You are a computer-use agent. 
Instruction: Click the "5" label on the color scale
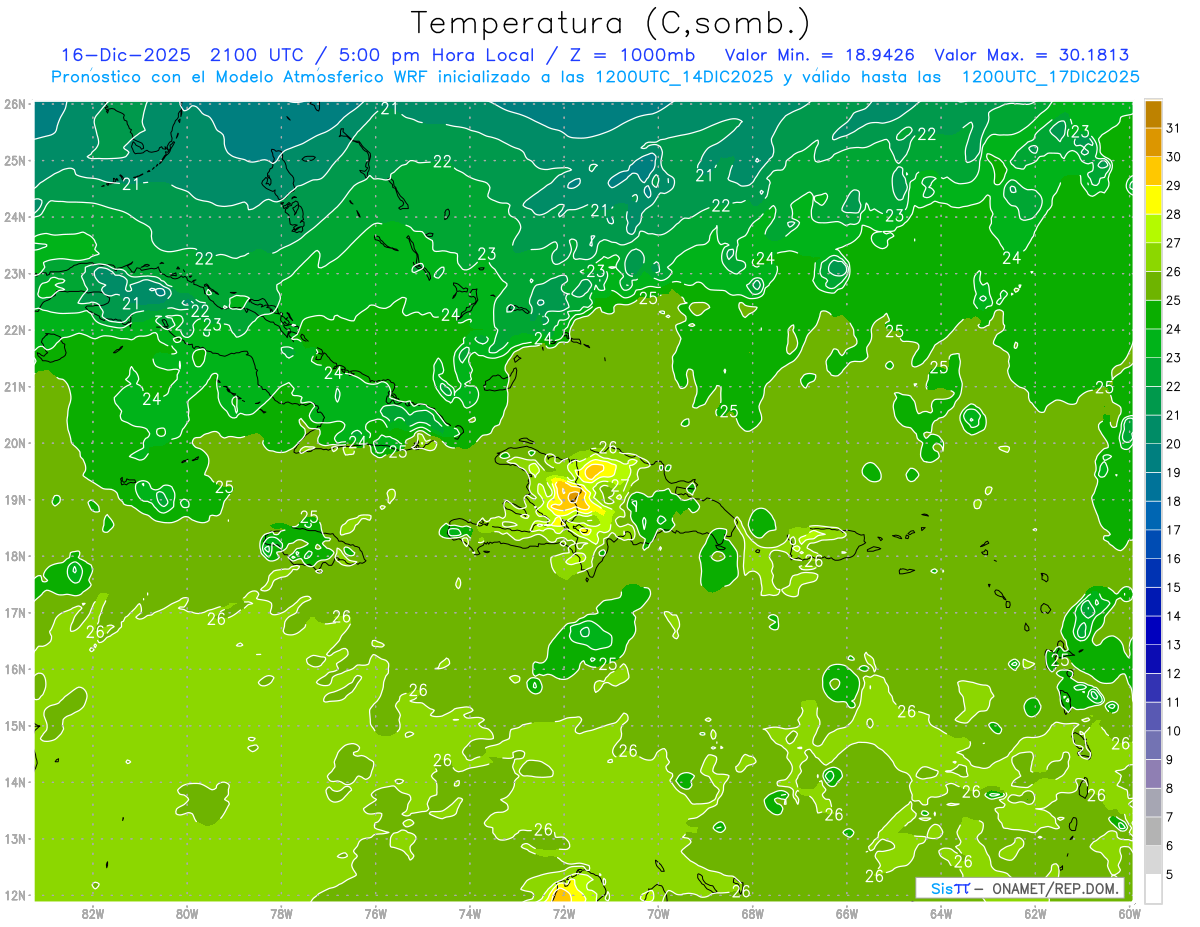(1170, 874)
